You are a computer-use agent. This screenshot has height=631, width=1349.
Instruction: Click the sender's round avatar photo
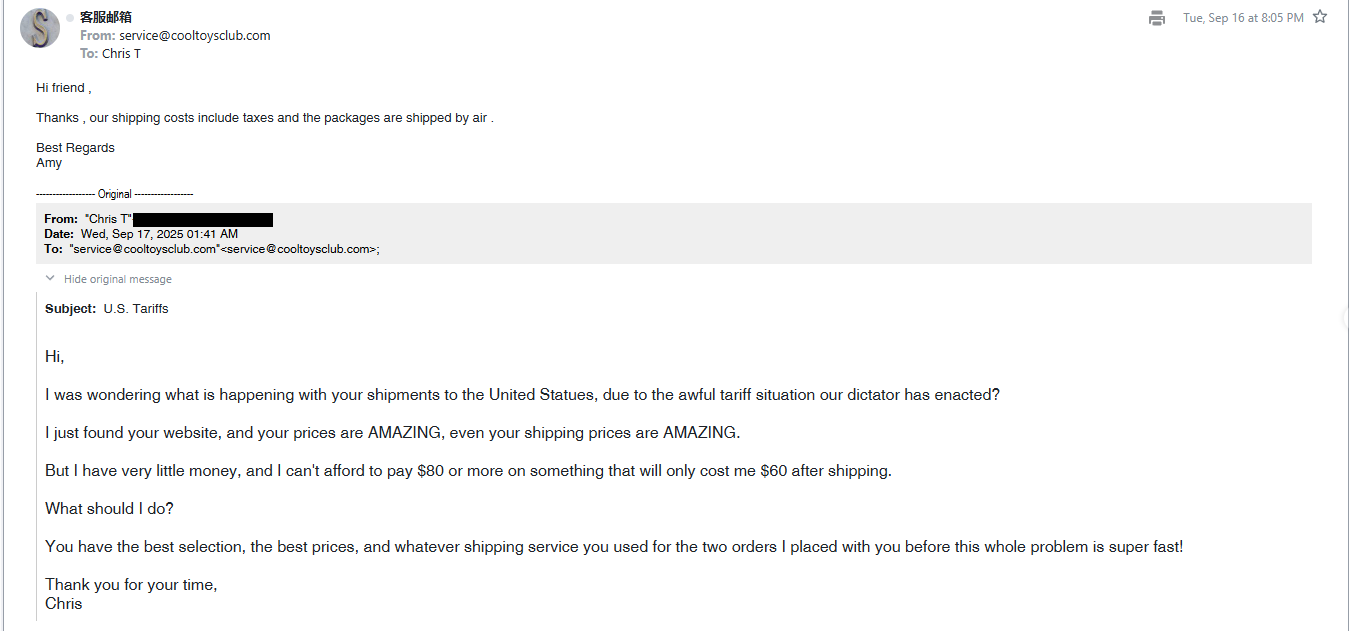pyautogui.click(x=40, y=28)
